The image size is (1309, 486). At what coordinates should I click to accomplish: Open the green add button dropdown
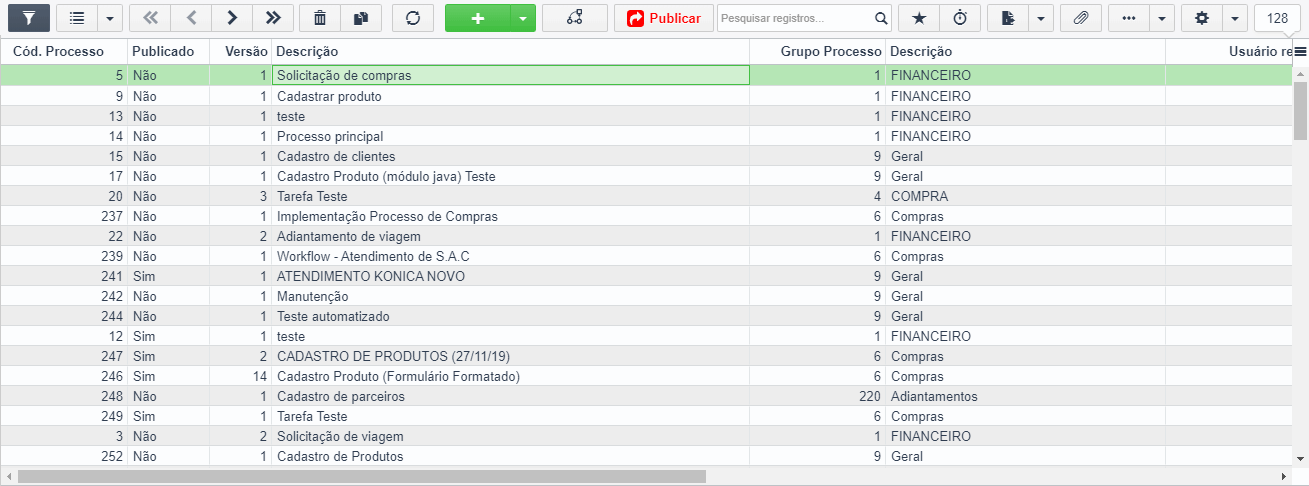[x=523, y=18]
